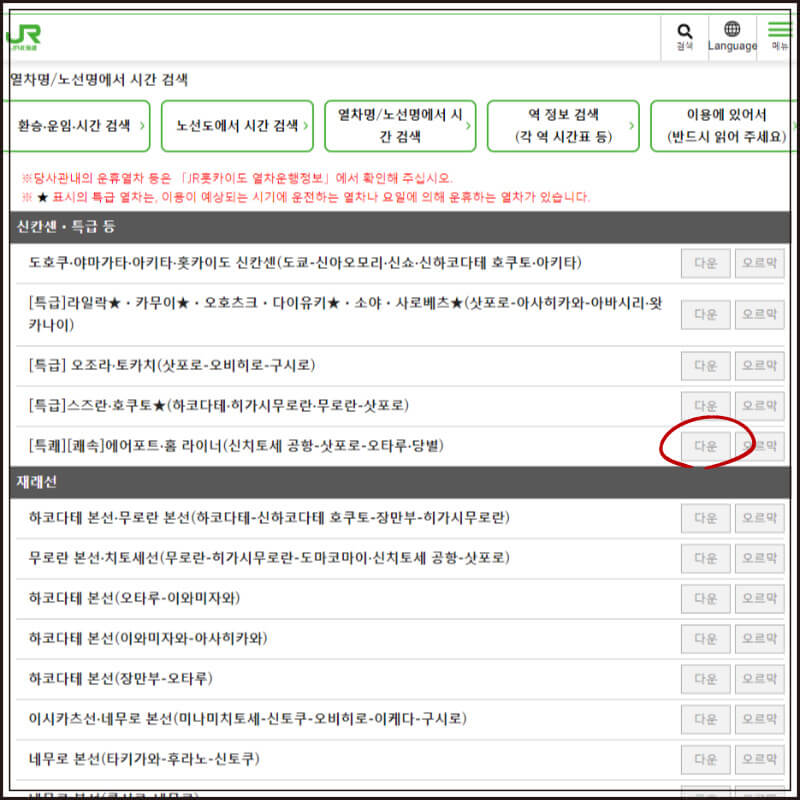Select the 도호쿠·야마가타·아키타·홋카이도 신칸센 row text
This screenshot has height=800, width=800.
pyautogui.click(x=305, y=263)
